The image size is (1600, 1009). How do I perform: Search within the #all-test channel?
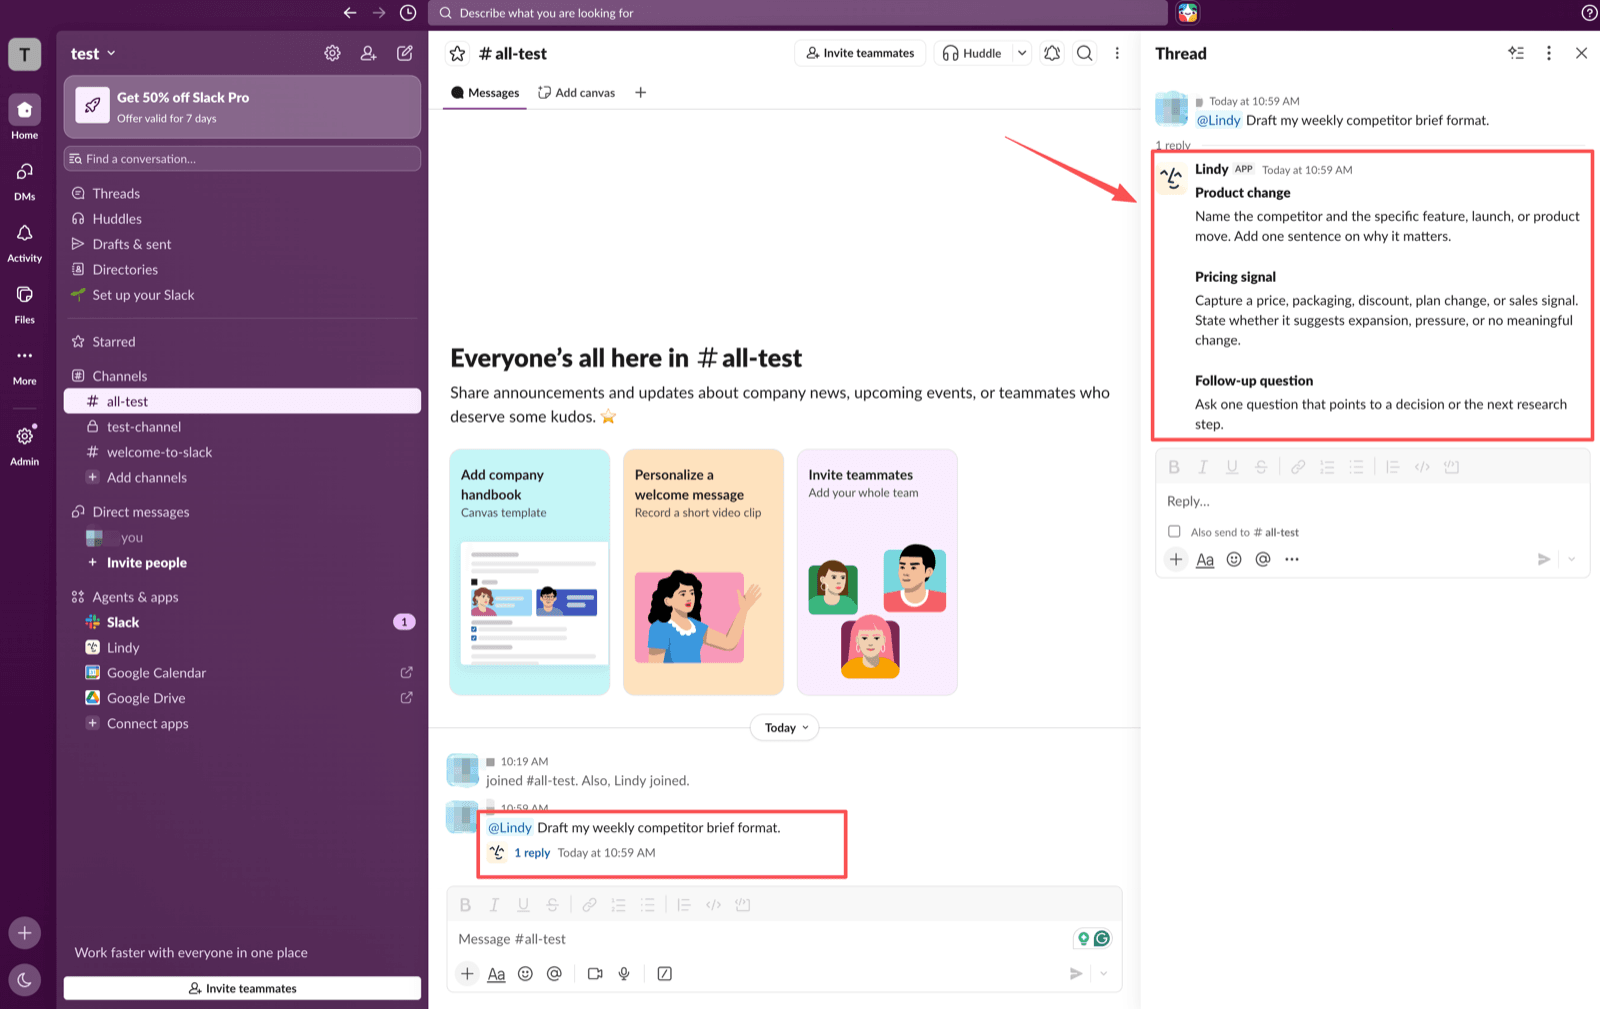[1085, 53]
